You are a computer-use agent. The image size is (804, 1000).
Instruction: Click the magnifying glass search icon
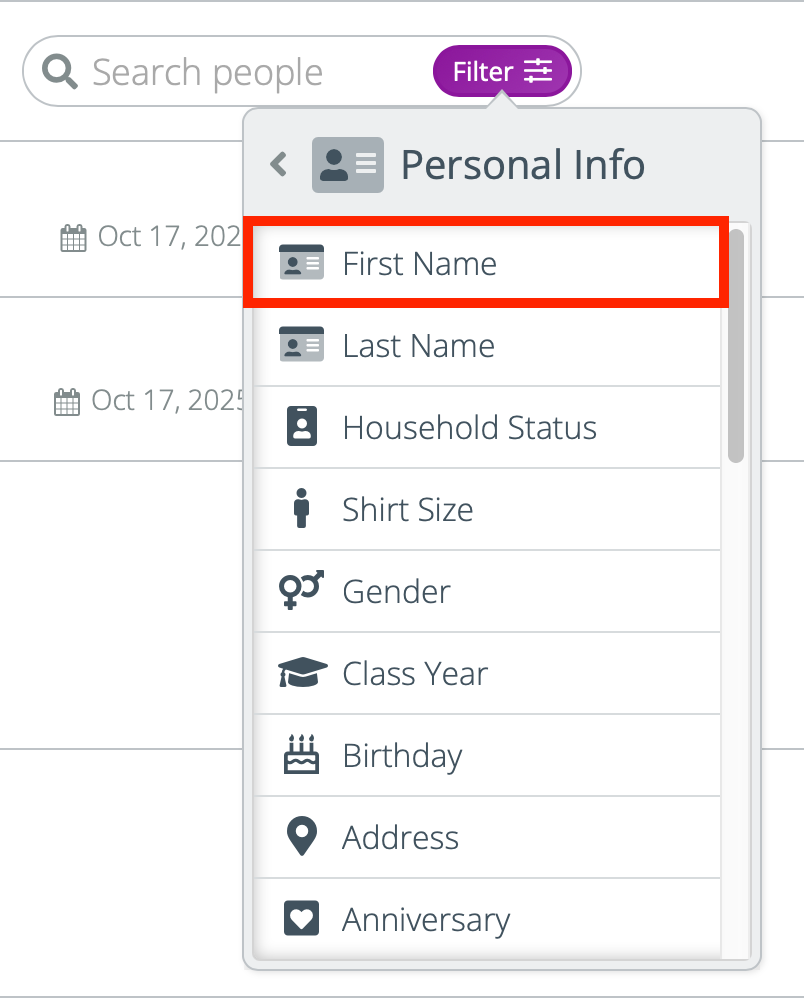tap(59, 71)
